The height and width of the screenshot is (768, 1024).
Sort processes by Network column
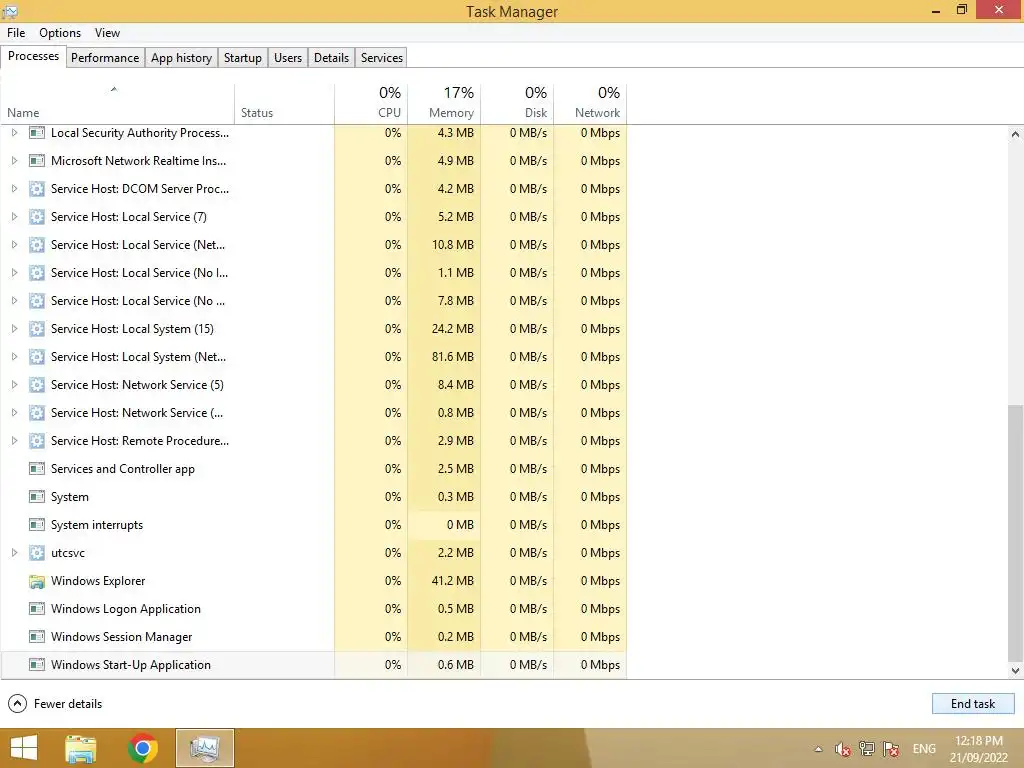[x=590, y=104]
